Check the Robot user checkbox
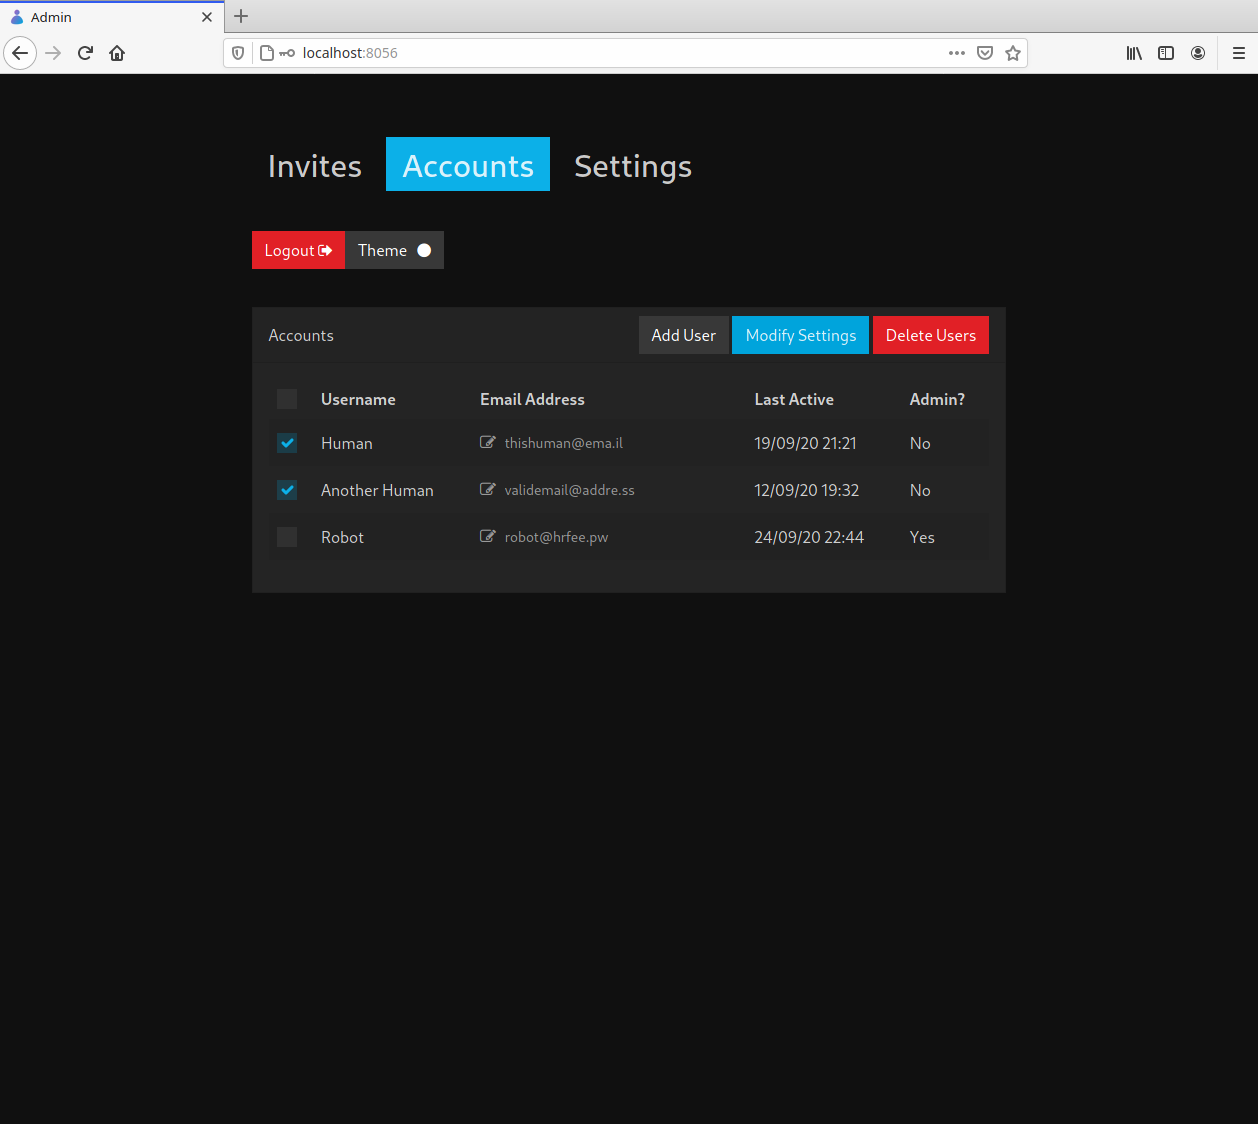Viewport: 1258px width, 1124px height. [287, 537]
